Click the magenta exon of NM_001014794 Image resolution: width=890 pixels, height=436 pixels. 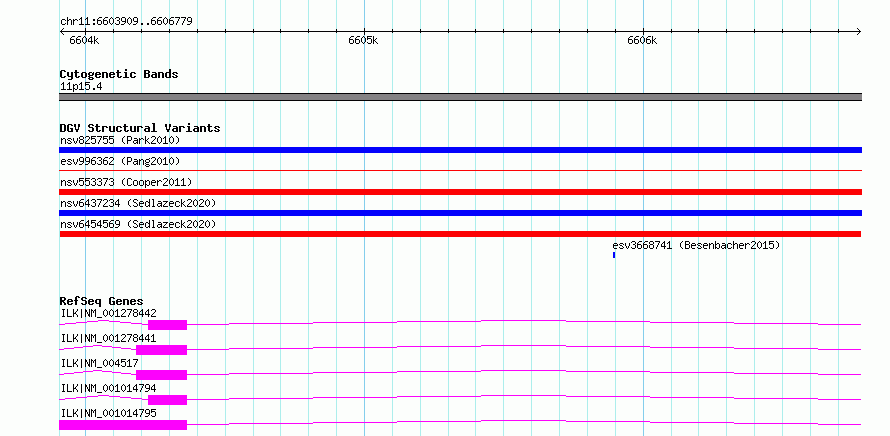click(x=167, y=400)
